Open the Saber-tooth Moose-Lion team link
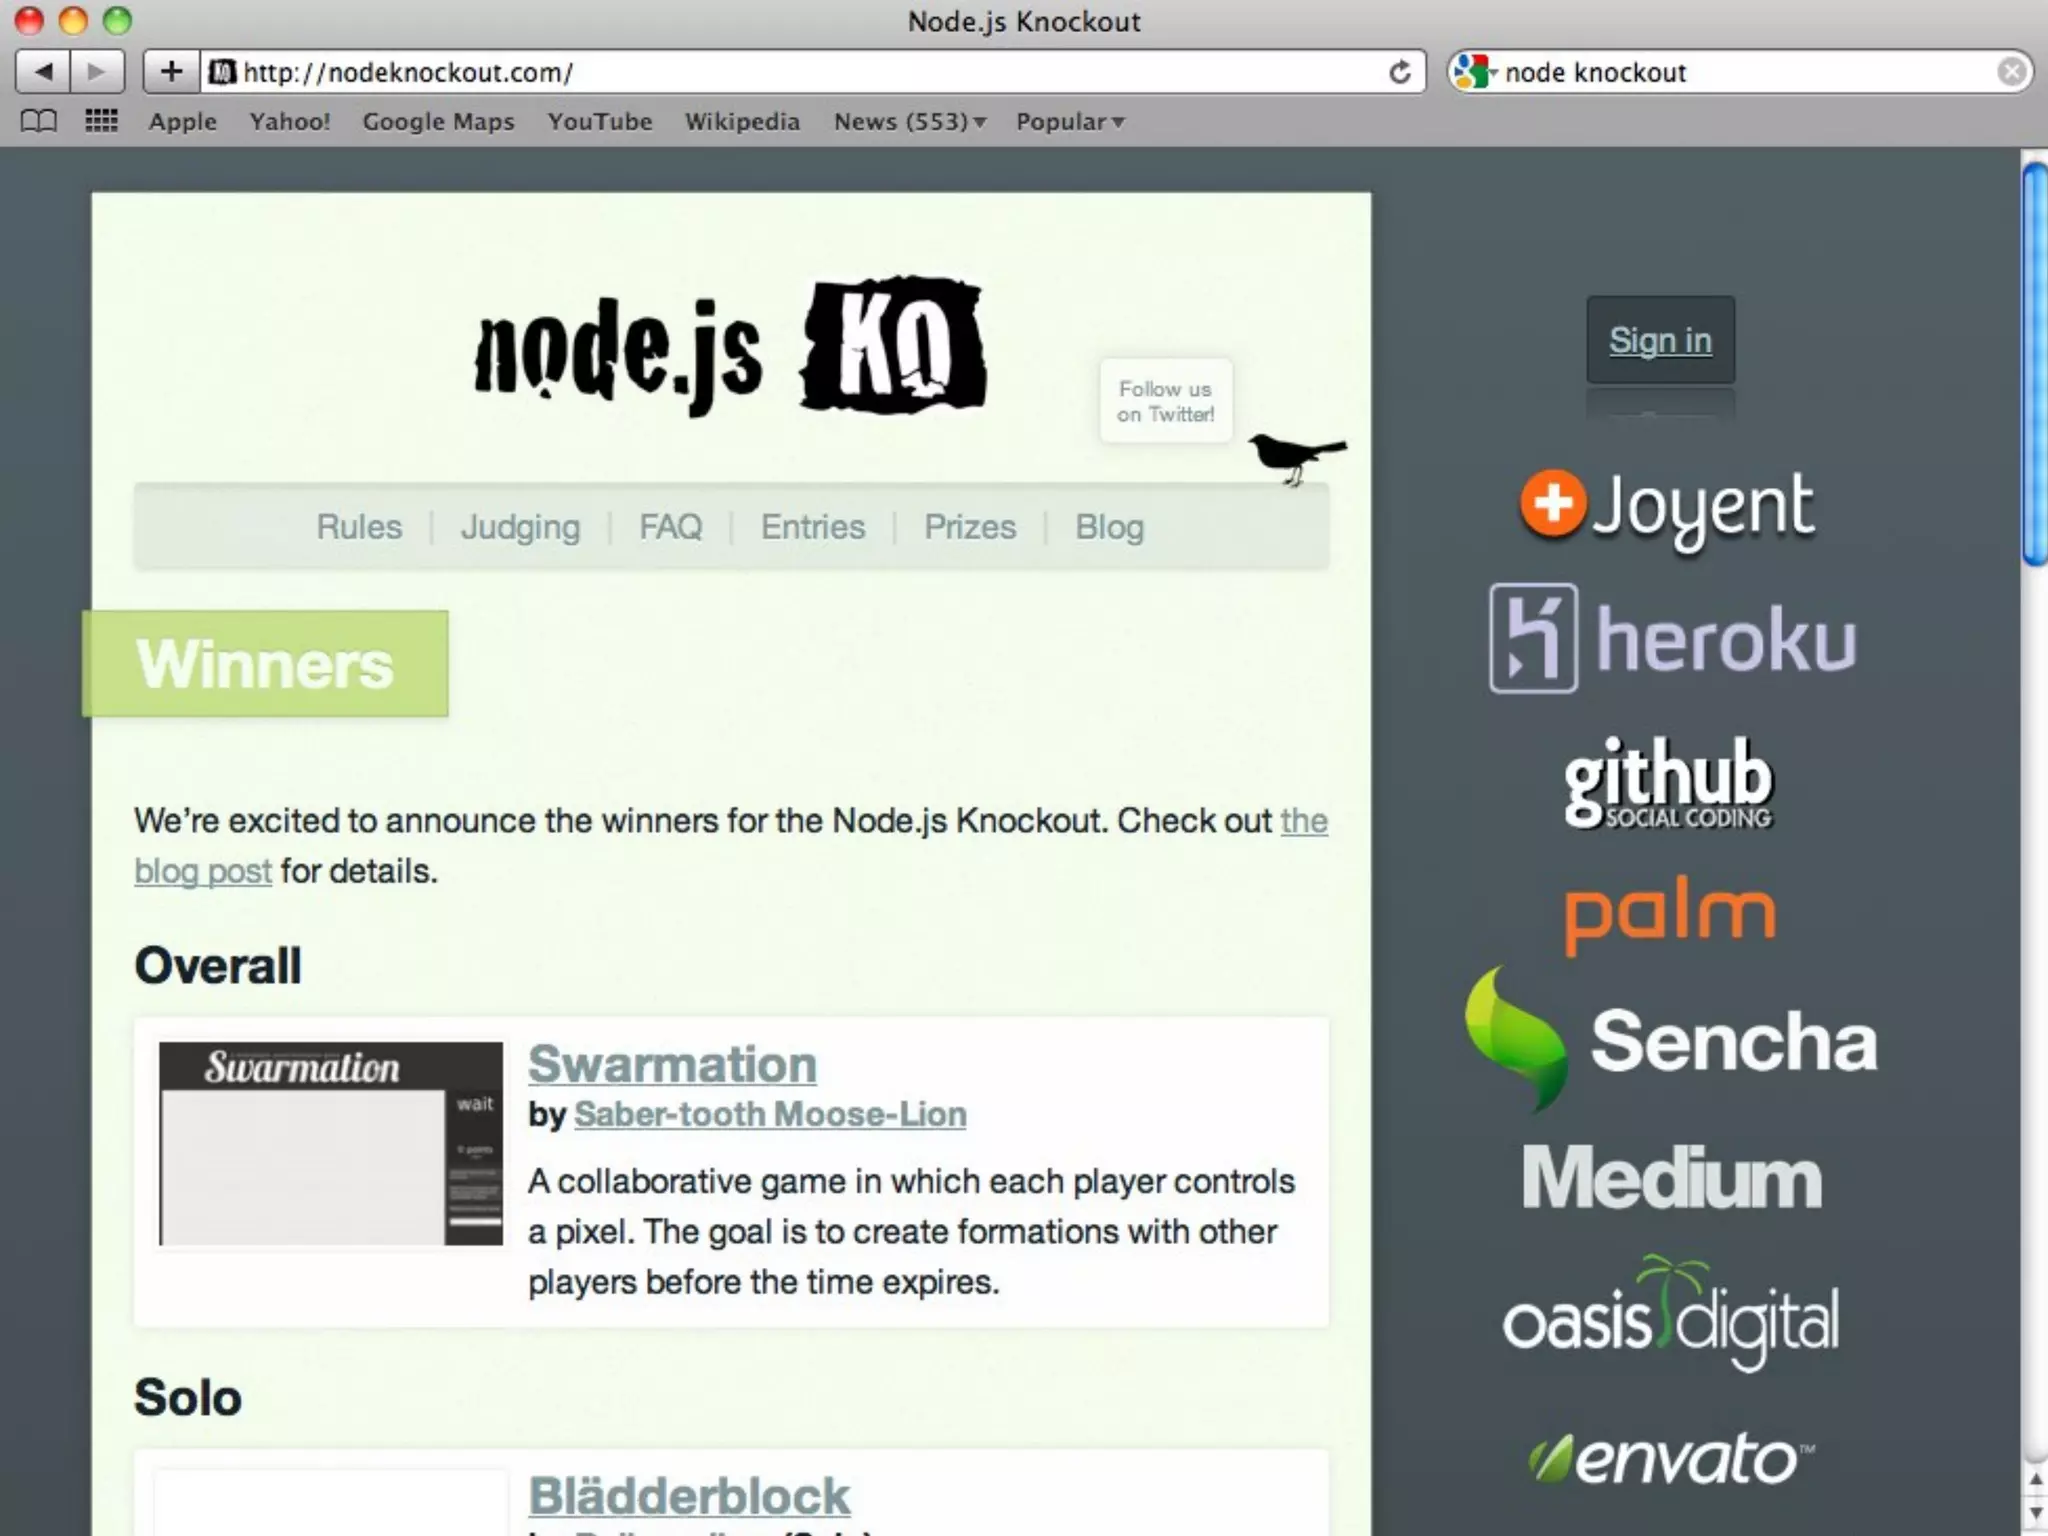The width and height of the screenshot is (2048, 1536). (x=770, y=1114)
